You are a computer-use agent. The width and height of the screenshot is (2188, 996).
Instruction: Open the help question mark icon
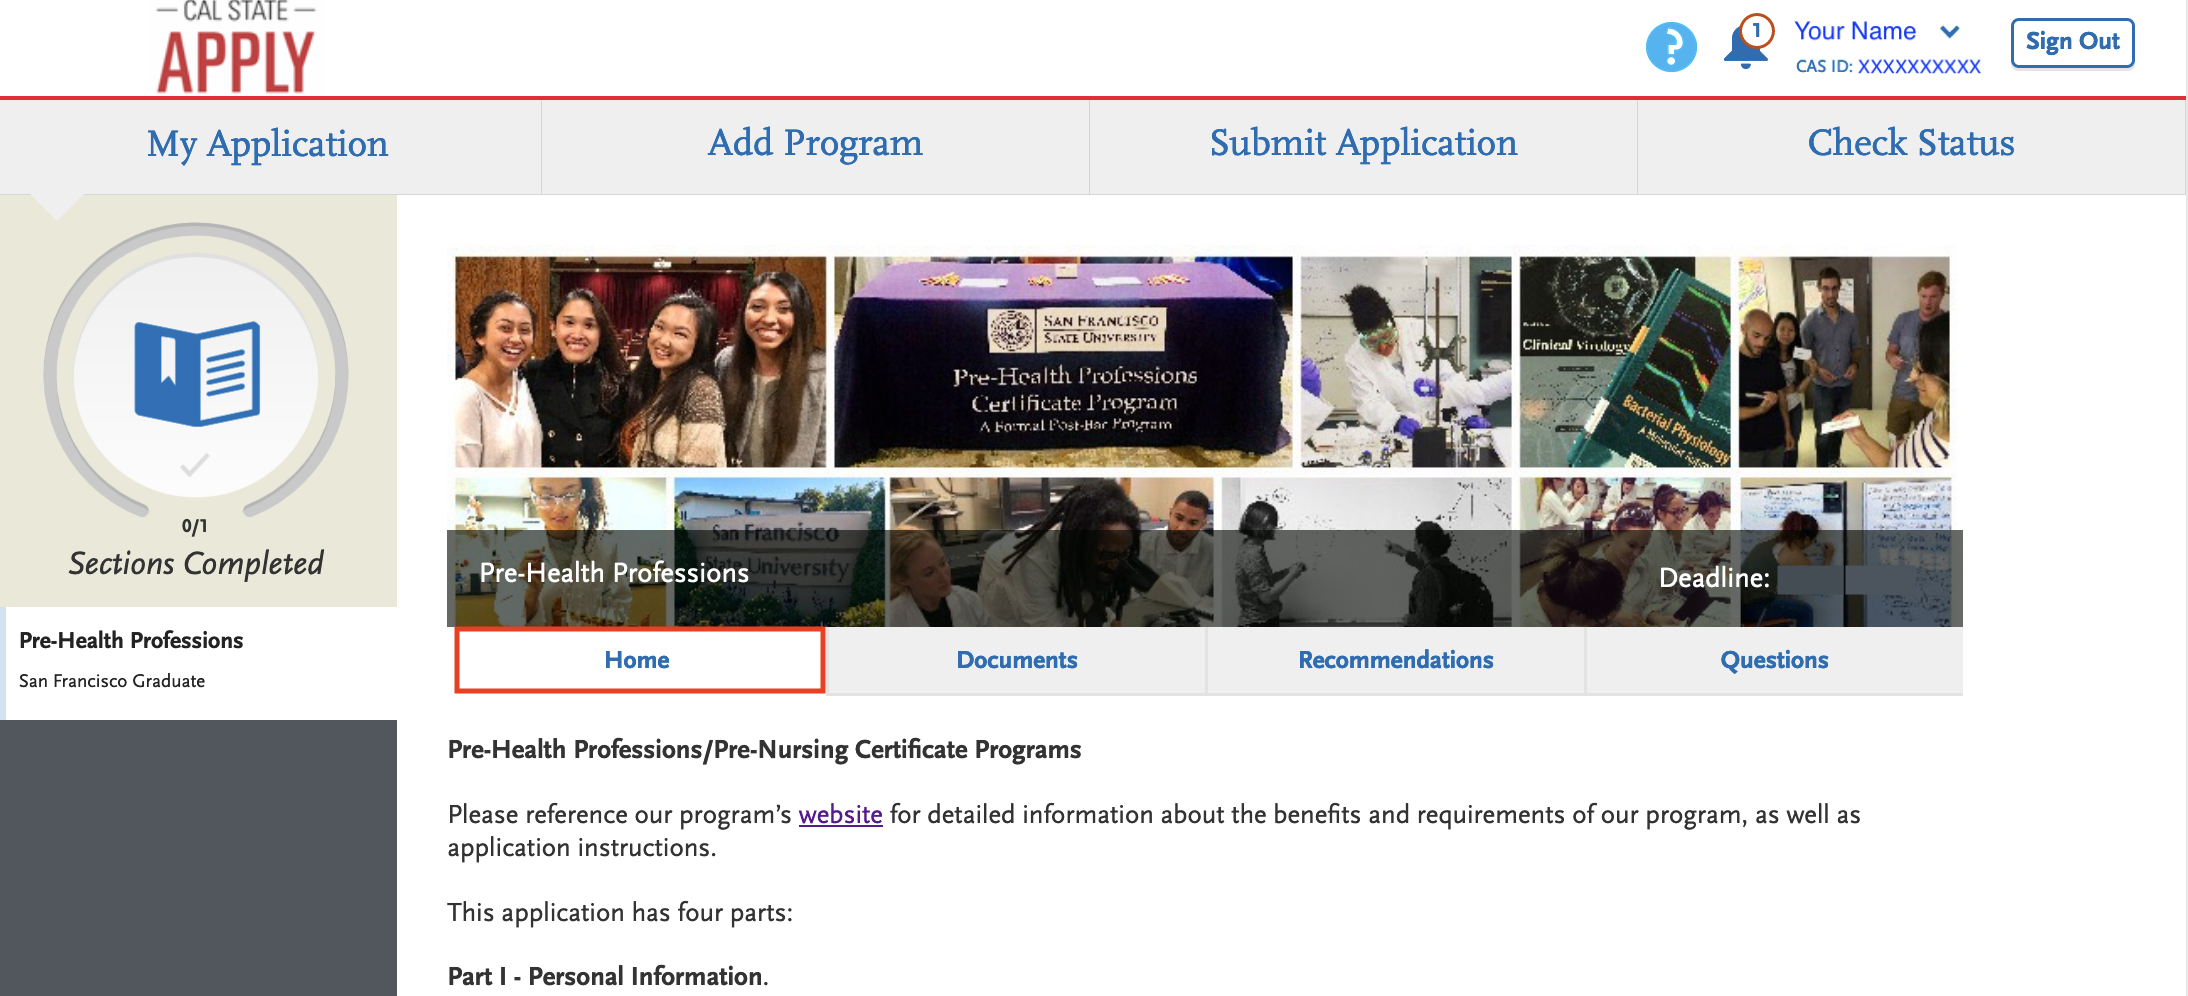[1671, 46]
